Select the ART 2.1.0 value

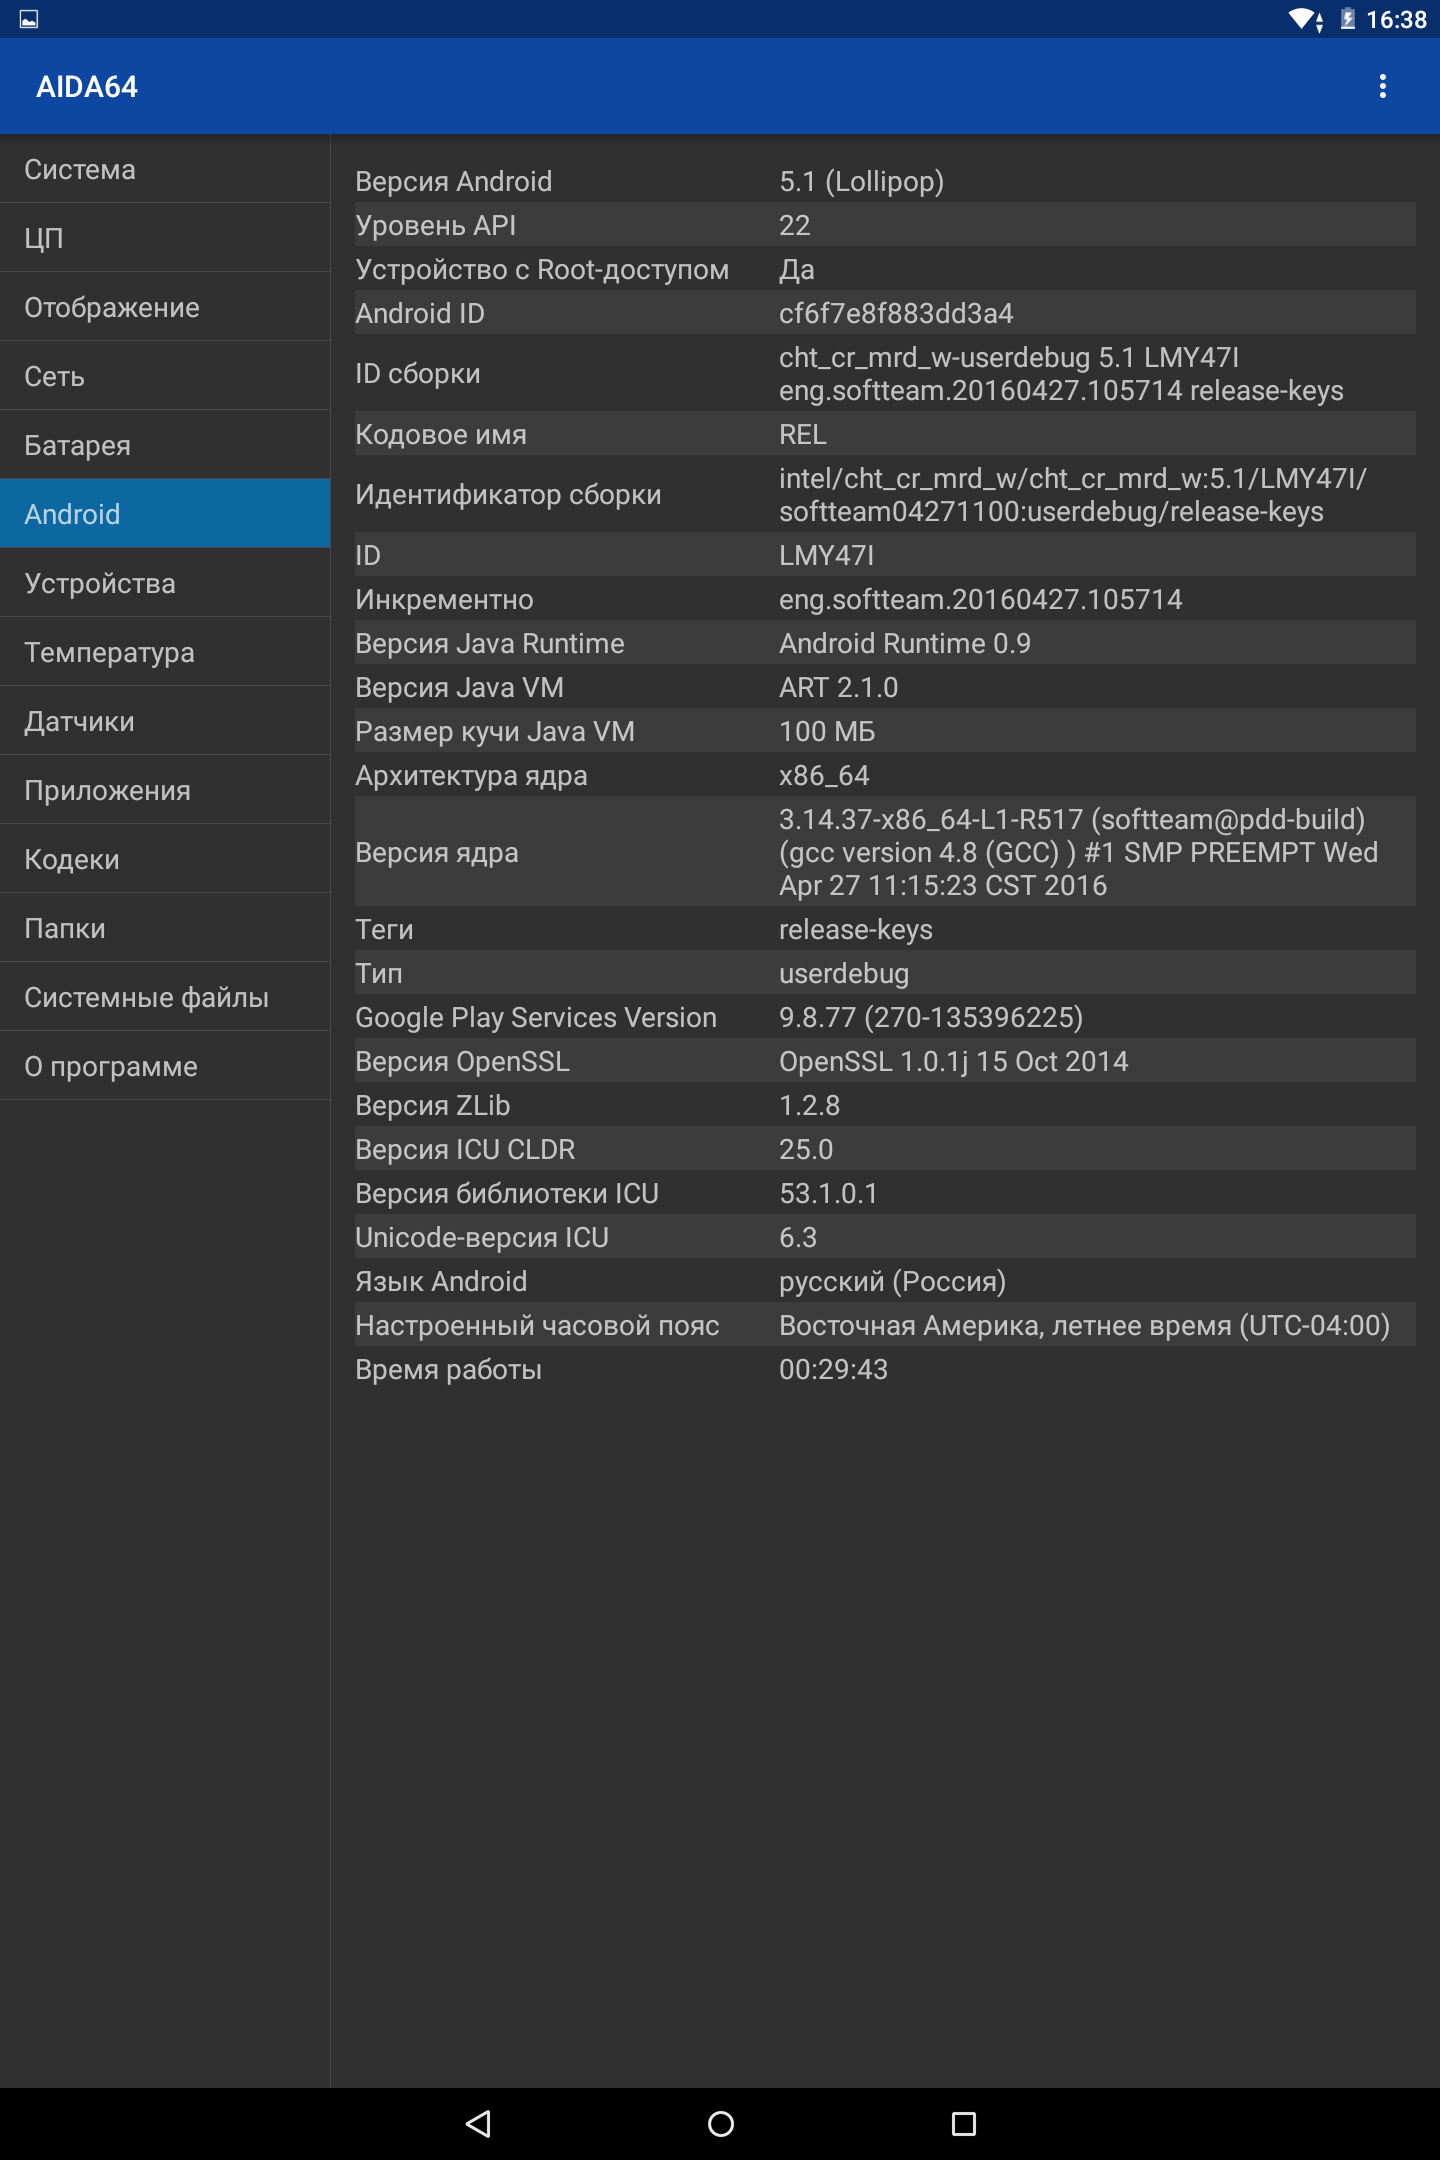pyautogui.click(x=838, y=687)
